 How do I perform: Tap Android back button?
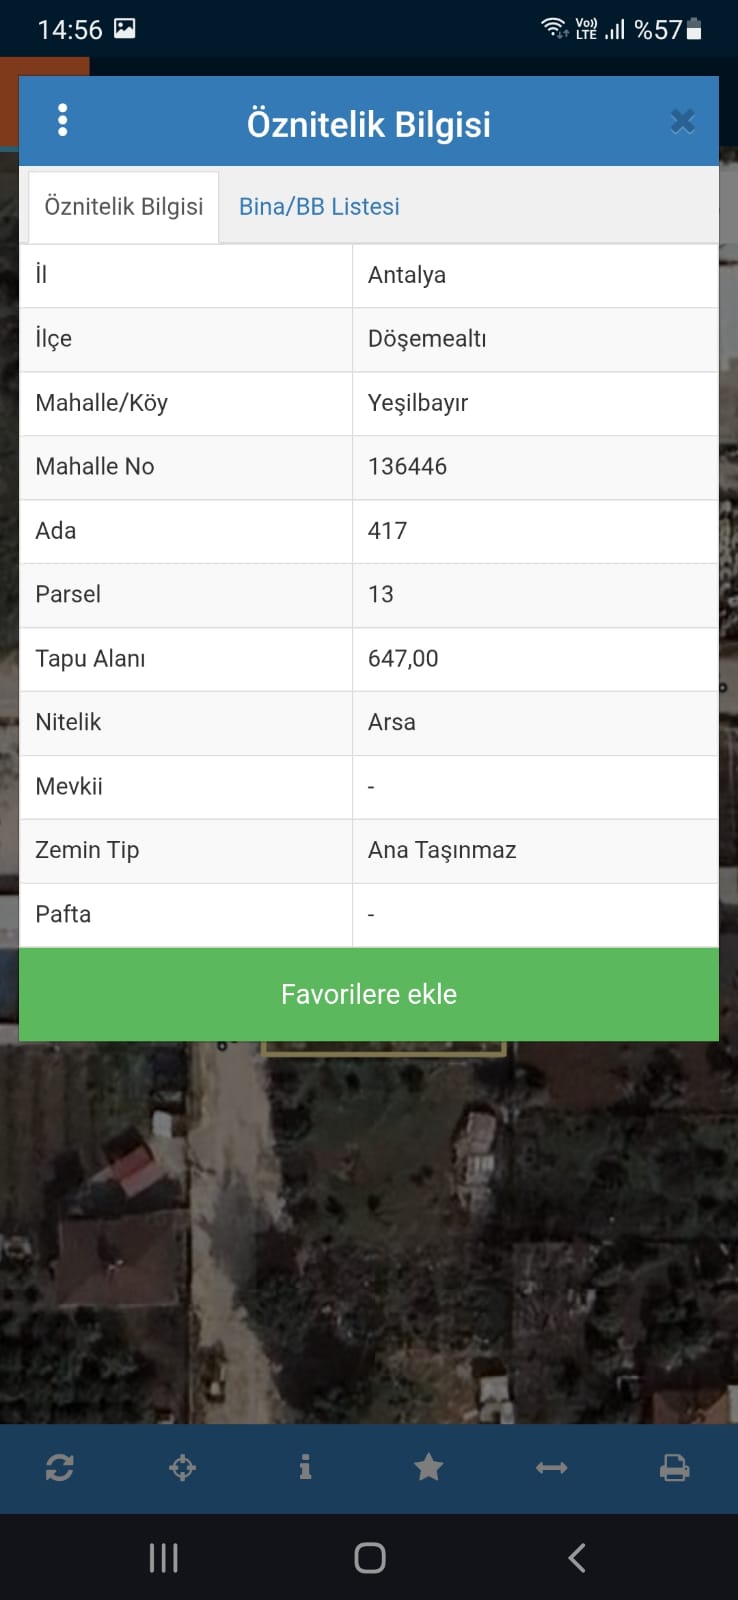click(577, 1557)
